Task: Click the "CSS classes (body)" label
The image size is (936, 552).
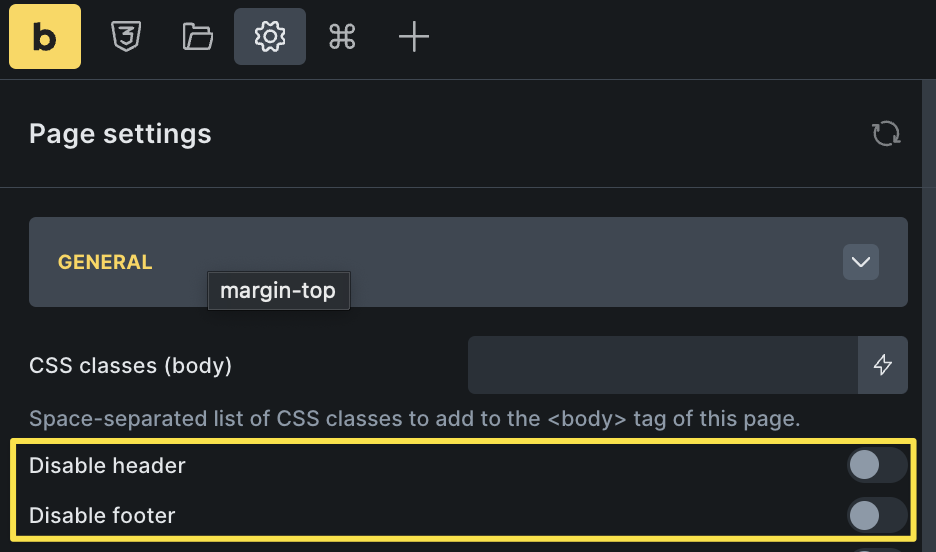Action: coord(130,365)
